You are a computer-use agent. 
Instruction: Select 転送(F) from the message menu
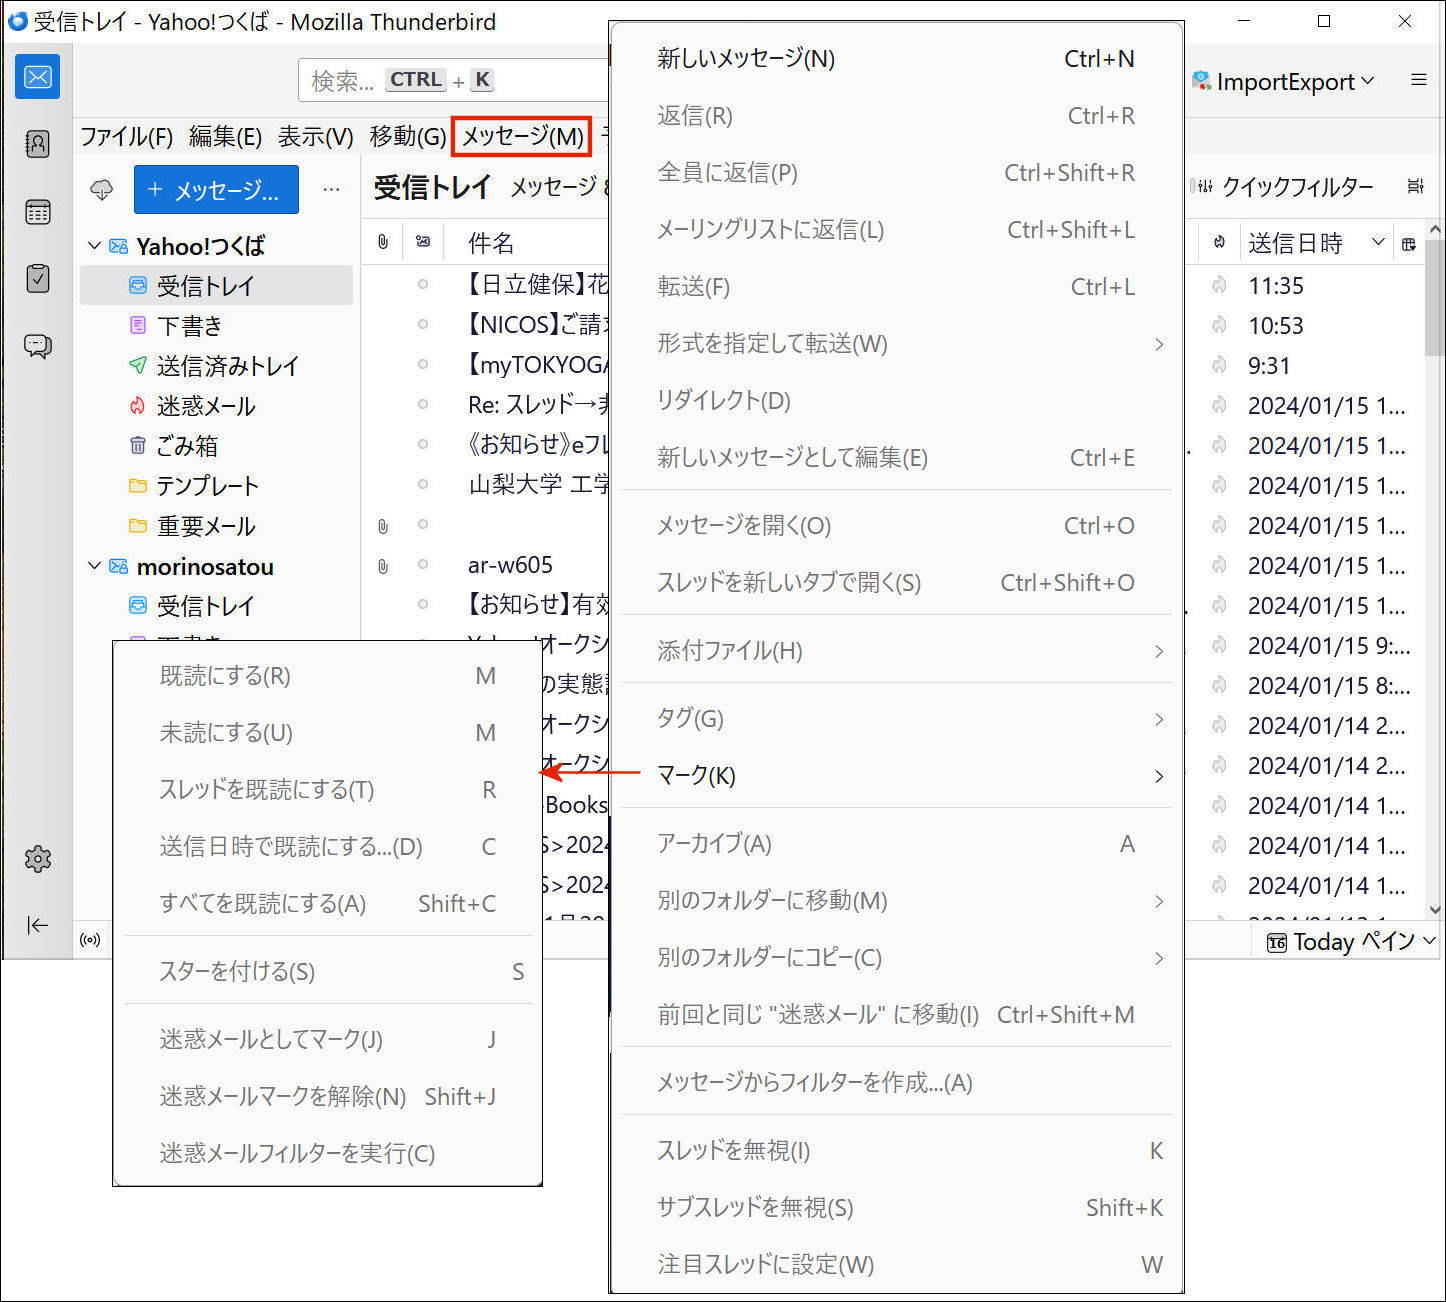693,287
